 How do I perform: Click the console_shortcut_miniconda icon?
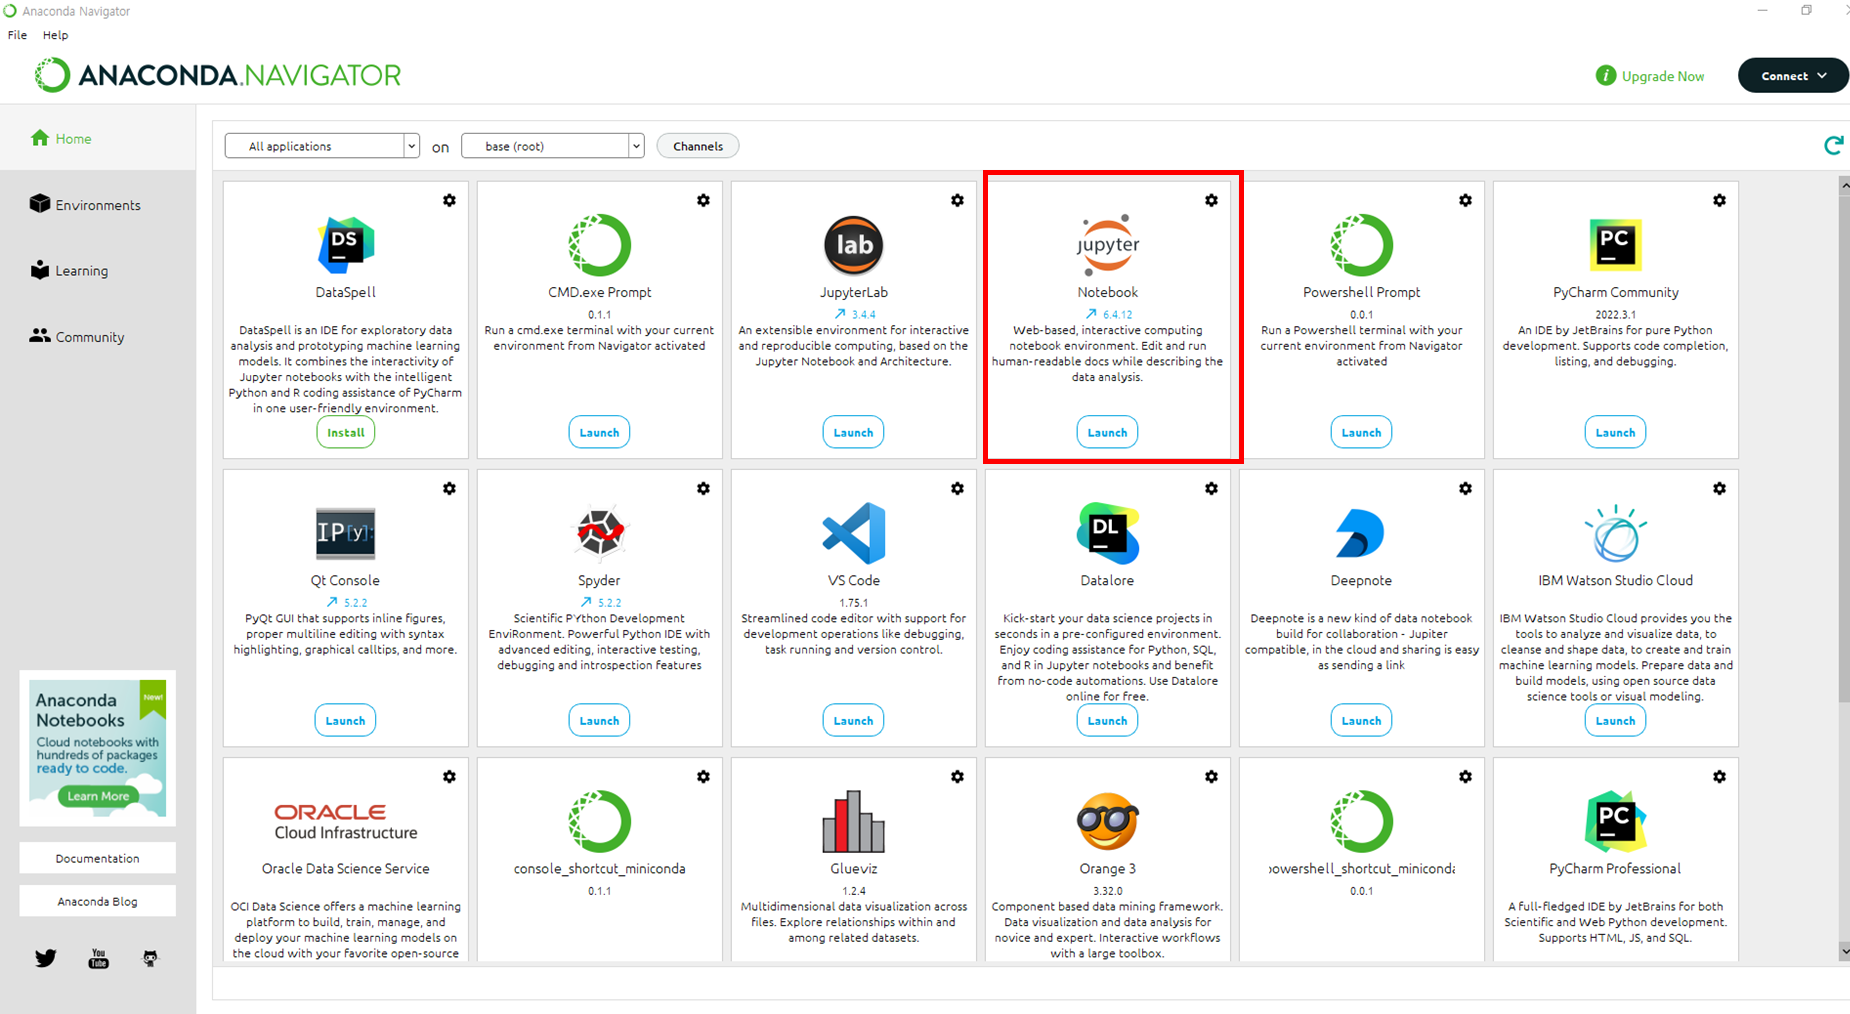click(x=599, y=821)
